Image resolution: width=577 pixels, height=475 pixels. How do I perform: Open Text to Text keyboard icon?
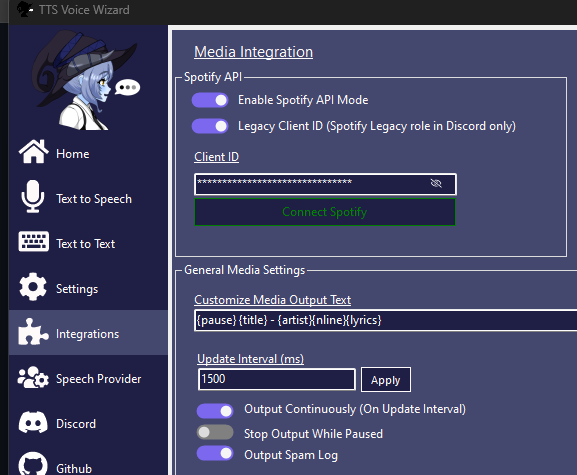[33, 242]
